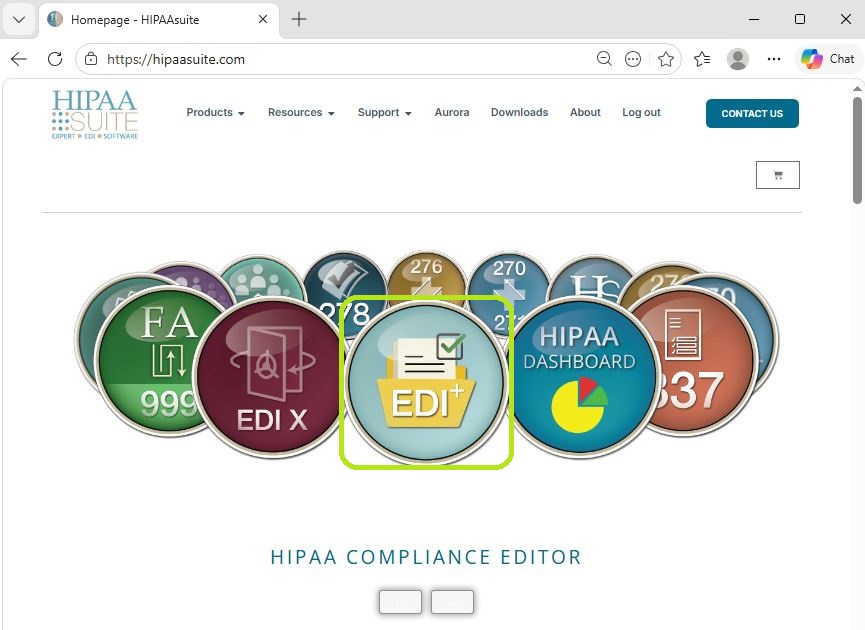Viewport: 865px width, 630px height.
Task: Click HIPAA COMPLIANCE EDITOR heading
Action: pos(426,557)
